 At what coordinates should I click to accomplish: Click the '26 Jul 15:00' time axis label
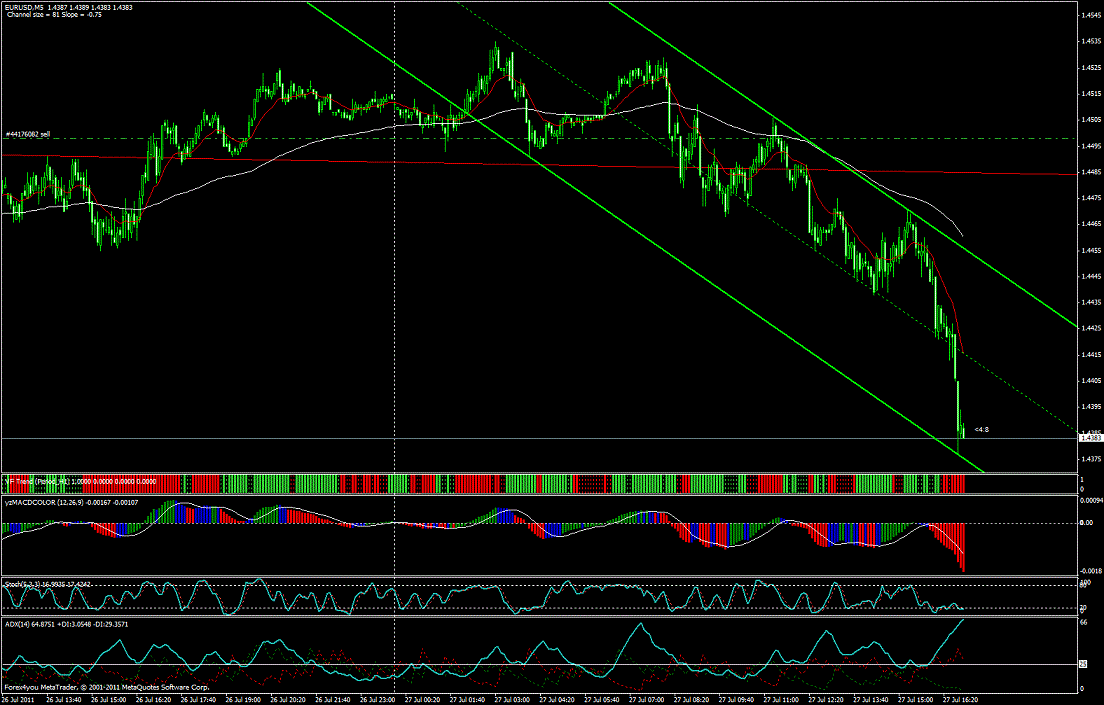108,700
